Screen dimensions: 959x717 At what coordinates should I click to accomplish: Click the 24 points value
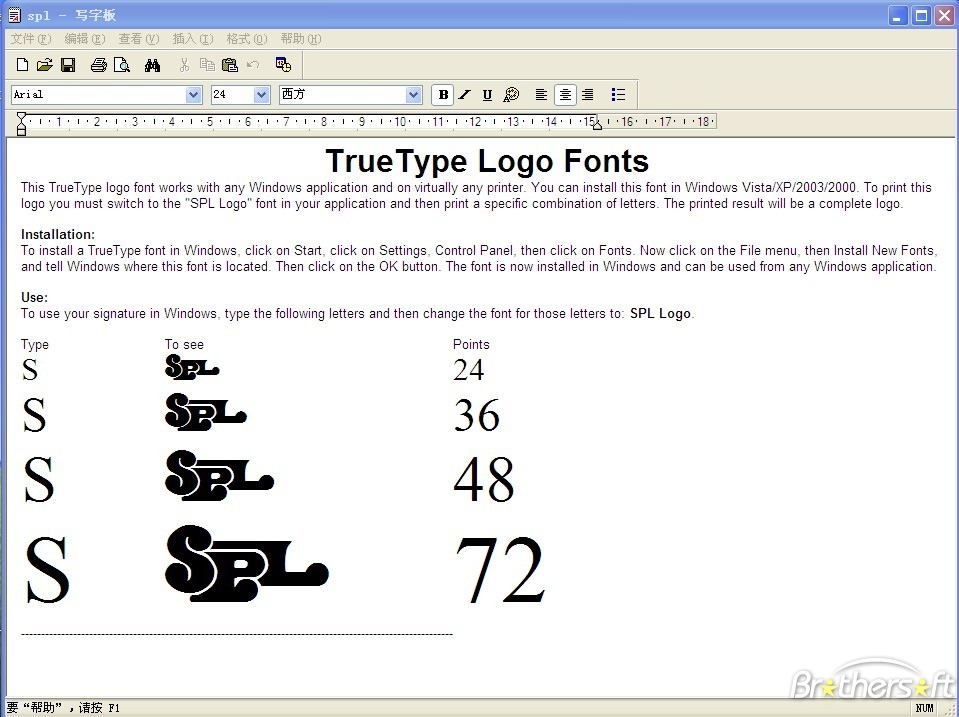[468, 370]
